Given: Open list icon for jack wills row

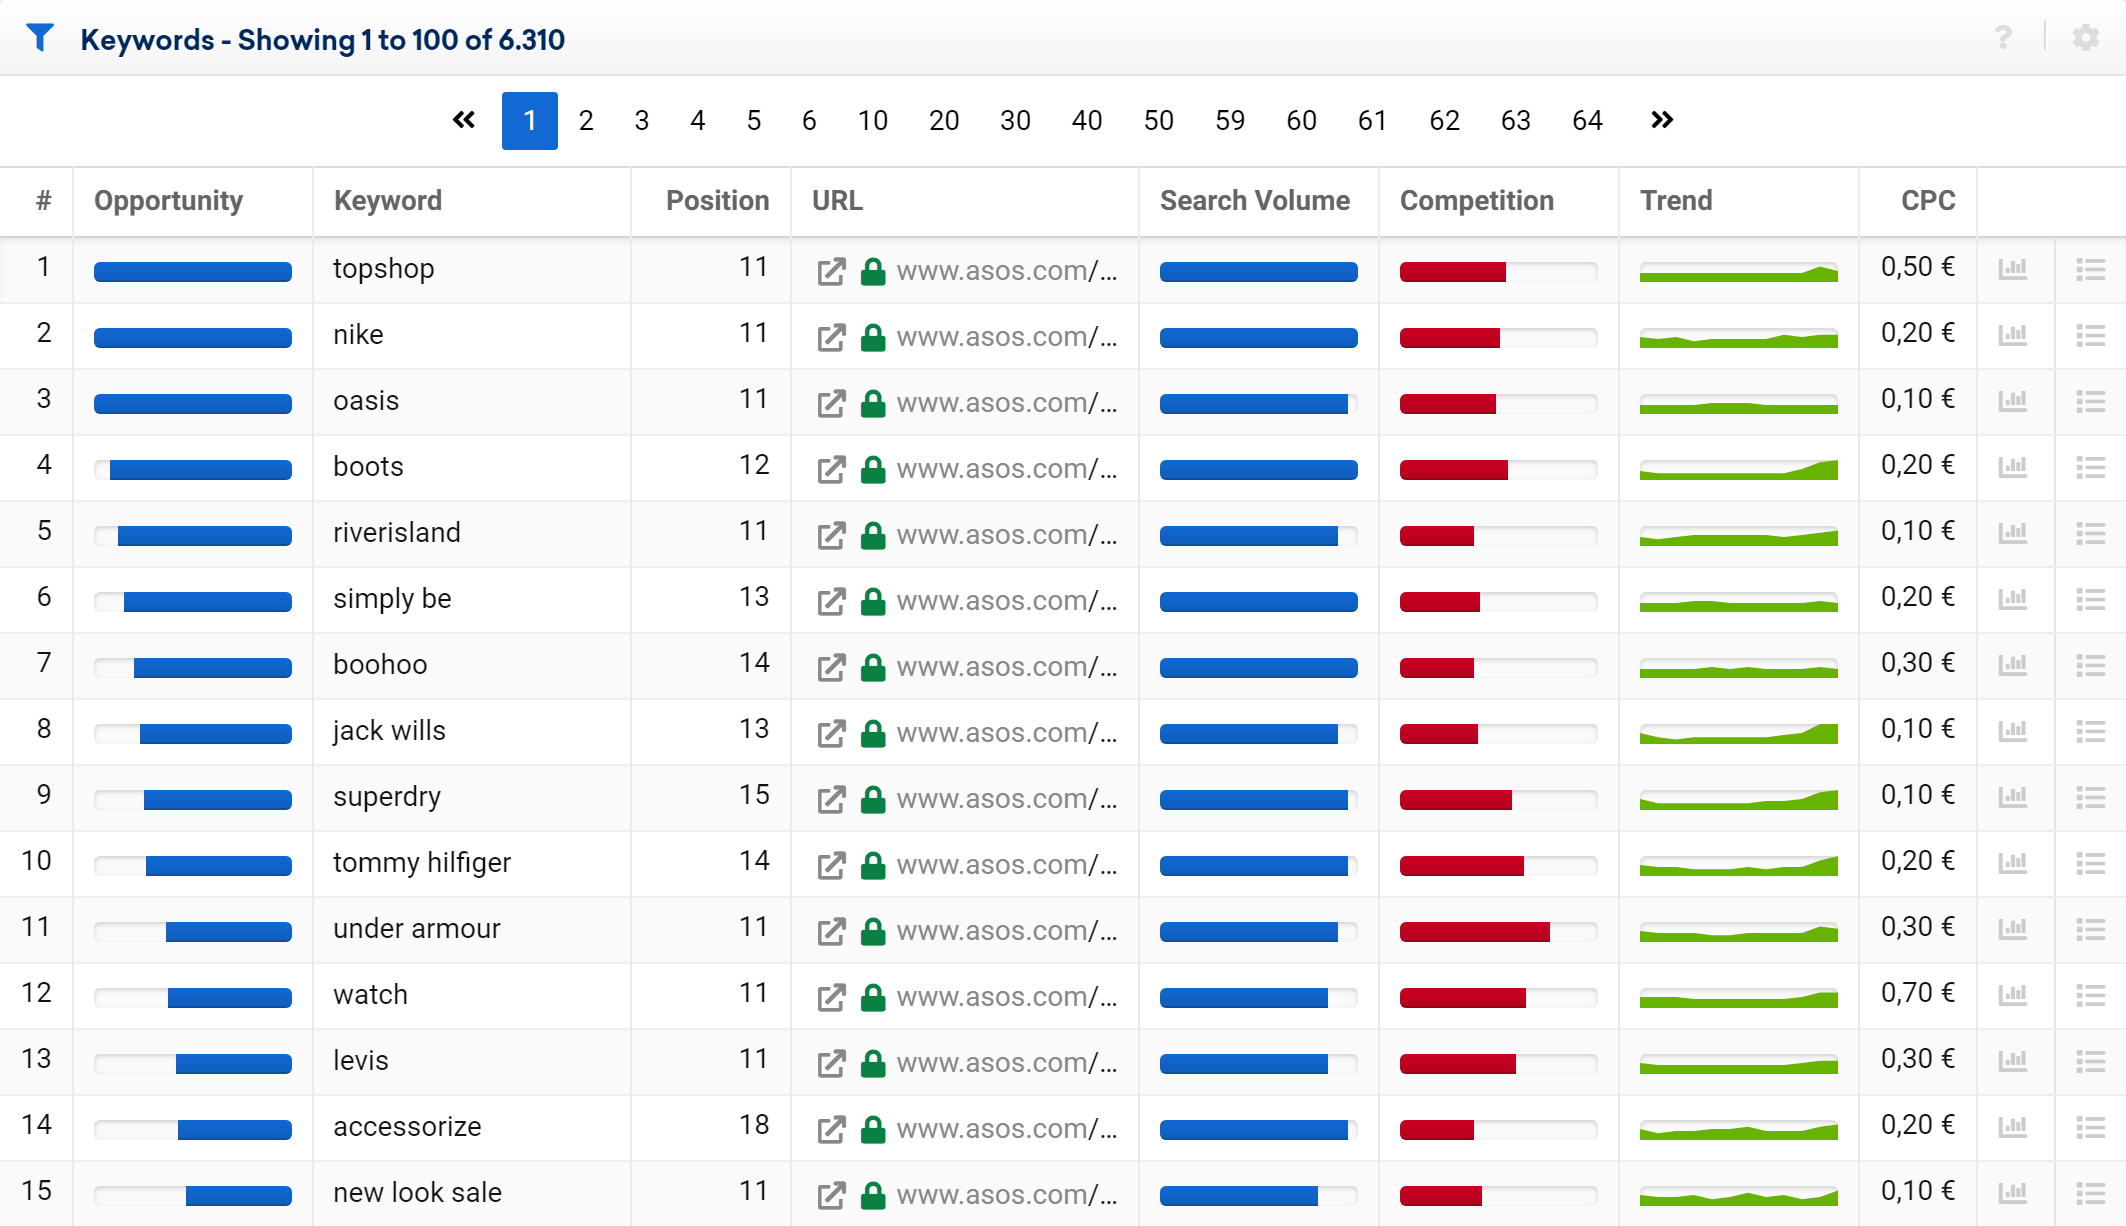Looking at the screenshot, I should tap(2091, 731).
